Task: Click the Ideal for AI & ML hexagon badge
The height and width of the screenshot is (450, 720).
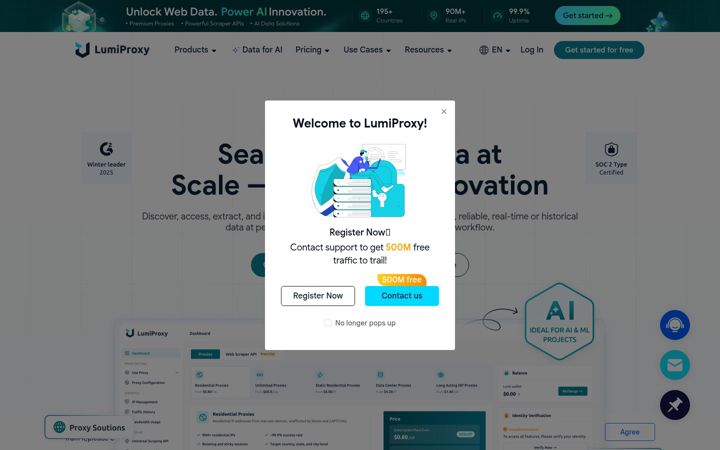Action: (559, 321)
